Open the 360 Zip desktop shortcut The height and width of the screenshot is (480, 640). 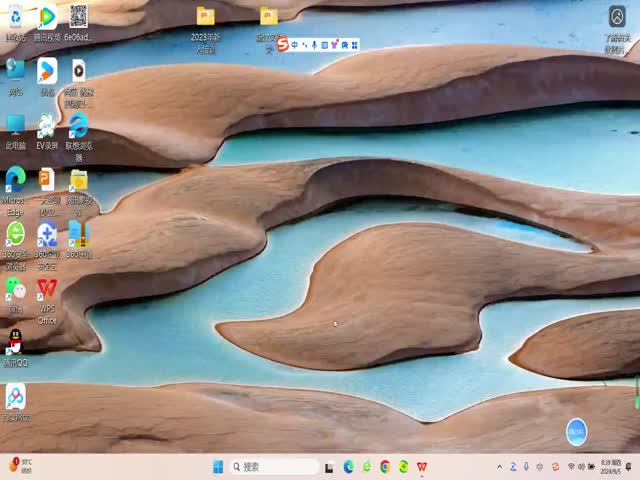pos(78,234)
